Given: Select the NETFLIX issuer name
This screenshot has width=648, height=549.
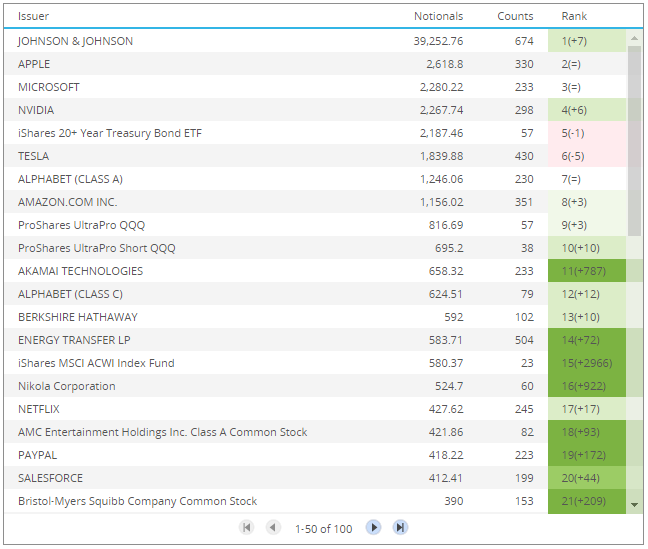Looking at the screenshot, I should click(39, 409).
